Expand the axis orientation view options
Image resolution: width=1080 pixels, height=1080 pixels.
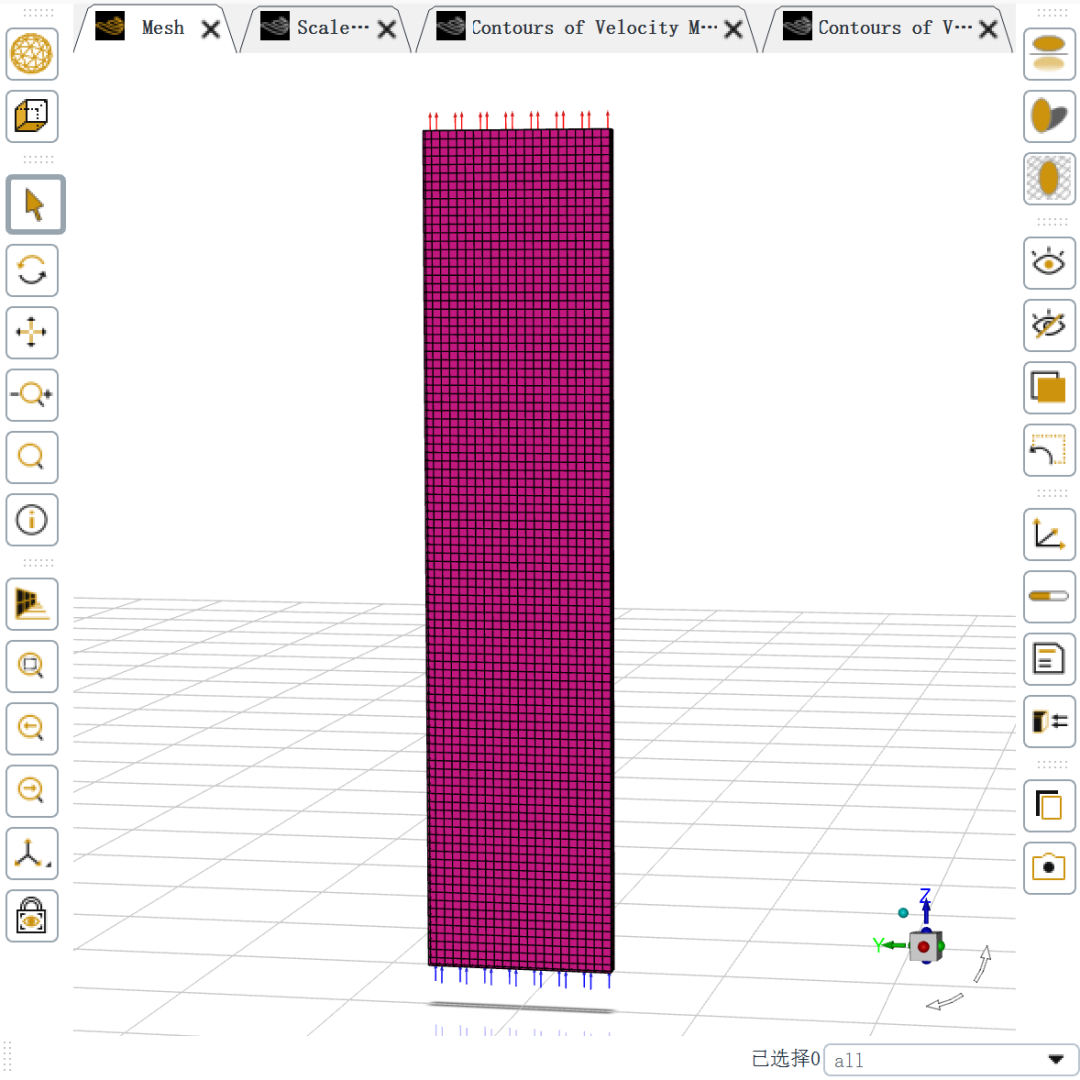32,853
